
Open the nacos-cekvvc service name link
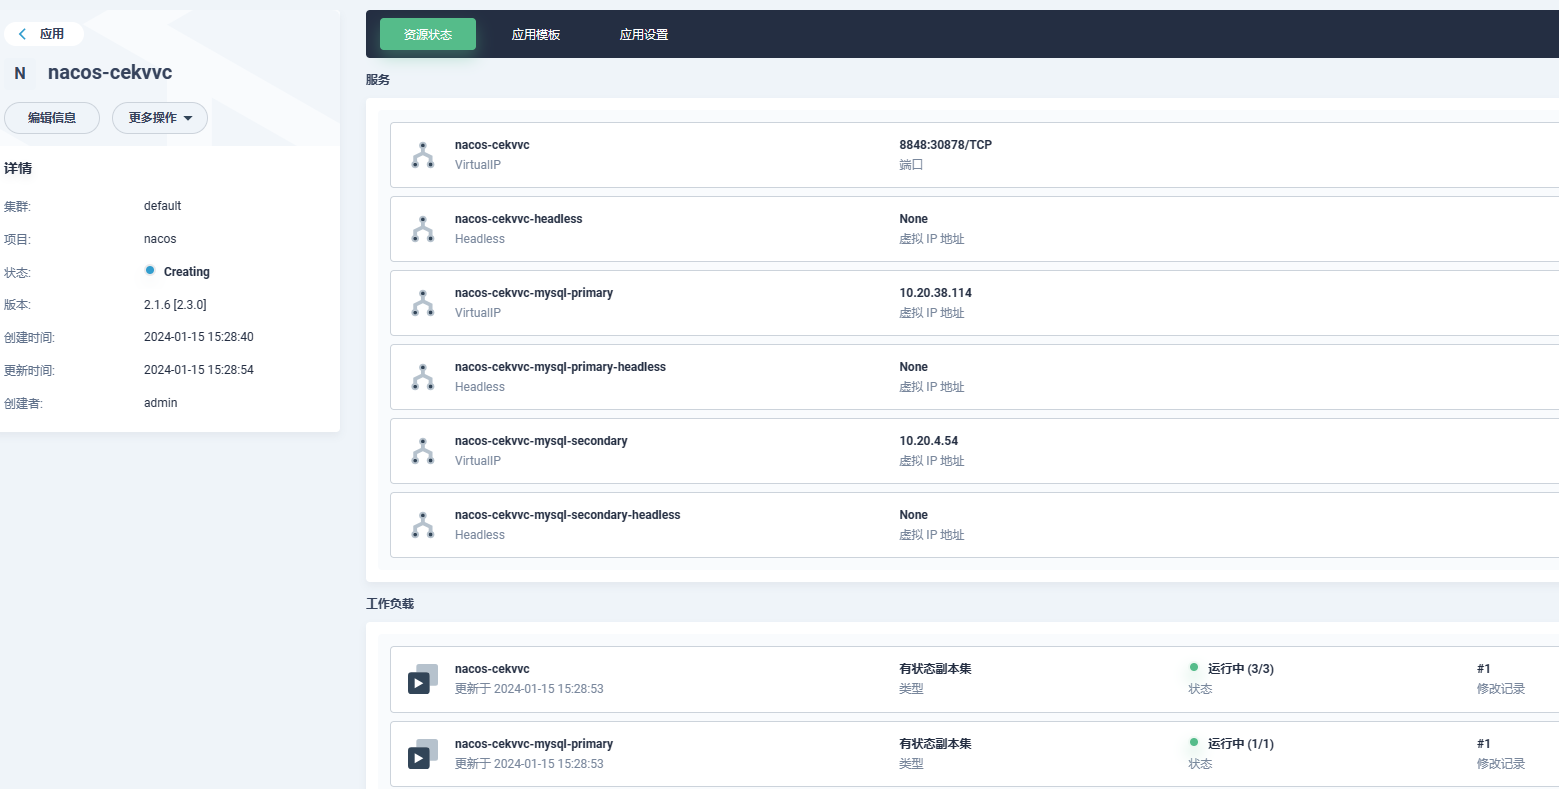click(492, 145)
